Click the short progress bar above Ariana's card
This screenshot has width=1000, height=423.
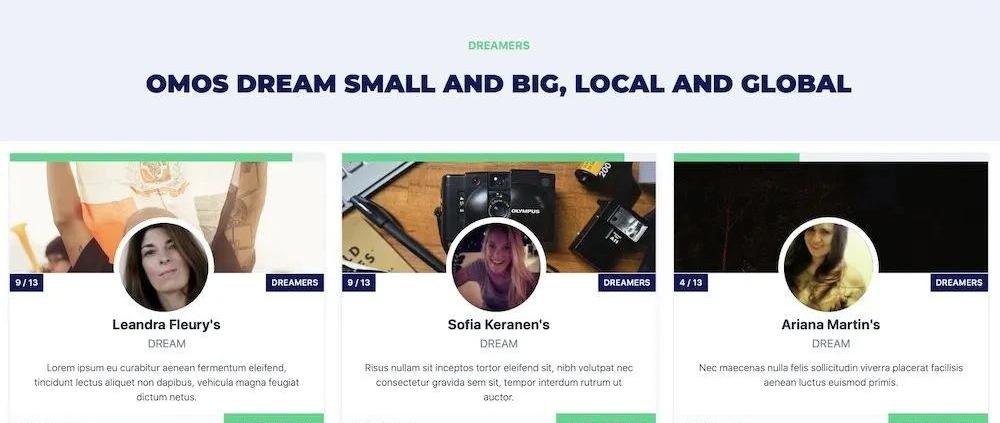coord(737,158)
